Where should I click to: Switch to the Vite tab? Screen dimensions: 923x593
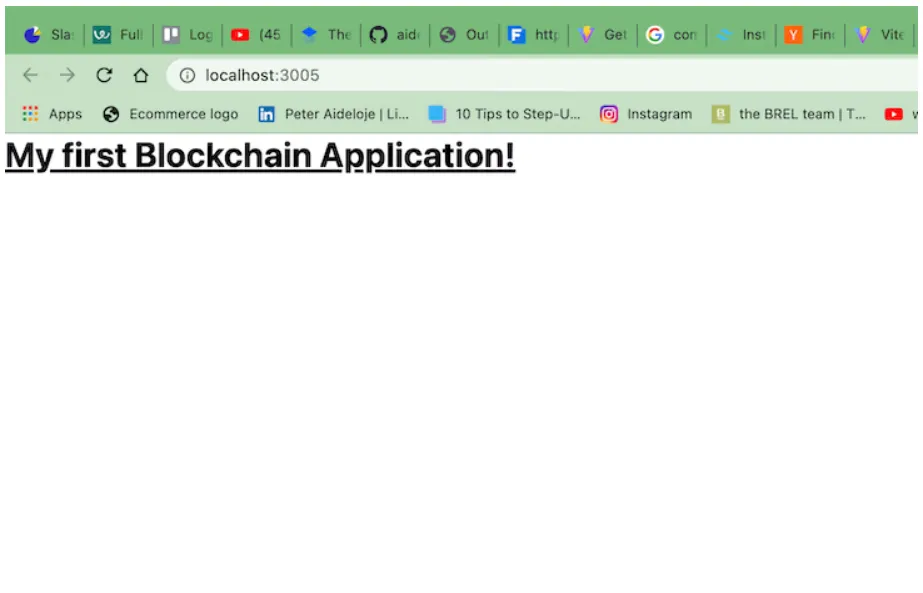tap(879, 35)
